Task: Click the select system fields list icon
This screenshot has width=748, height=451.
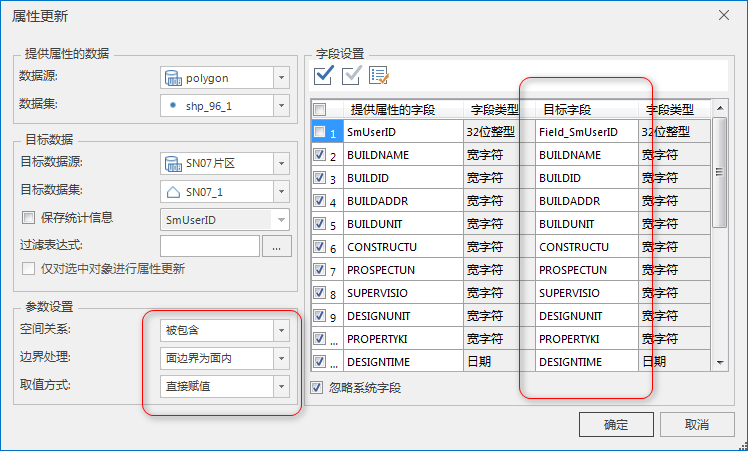Action: (379, 75)
